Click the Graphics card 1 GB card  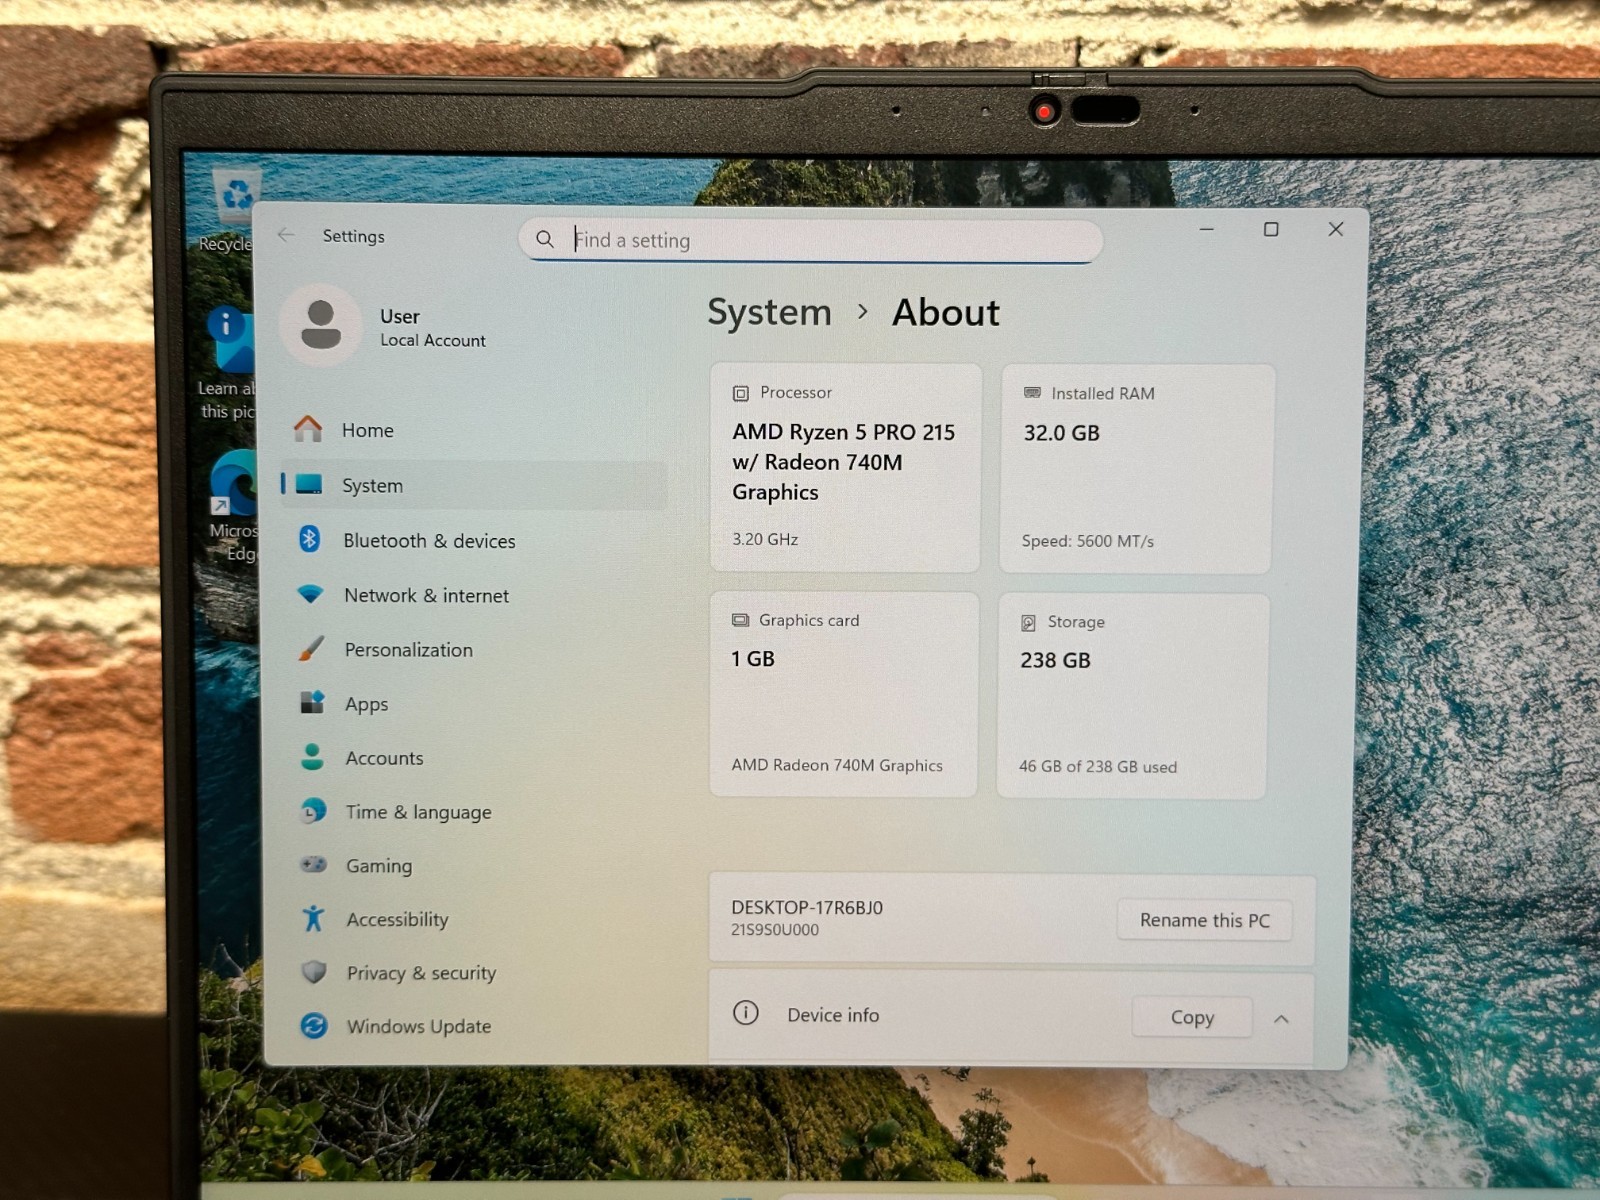pos(843,694)
